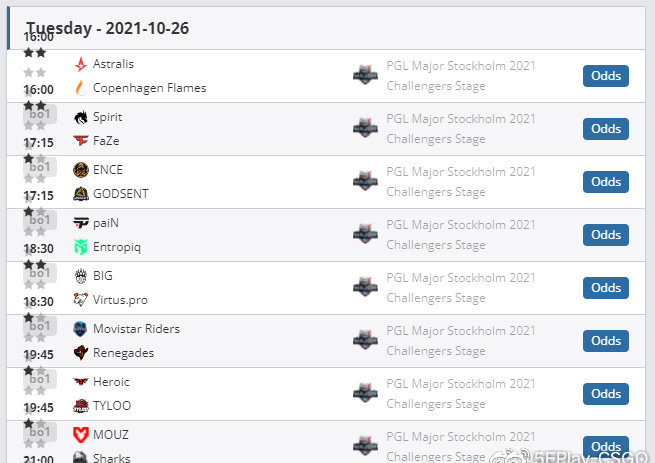Open Odds for BIG vs Virtus.pro
Screen dimensions: 655x463
606,288
